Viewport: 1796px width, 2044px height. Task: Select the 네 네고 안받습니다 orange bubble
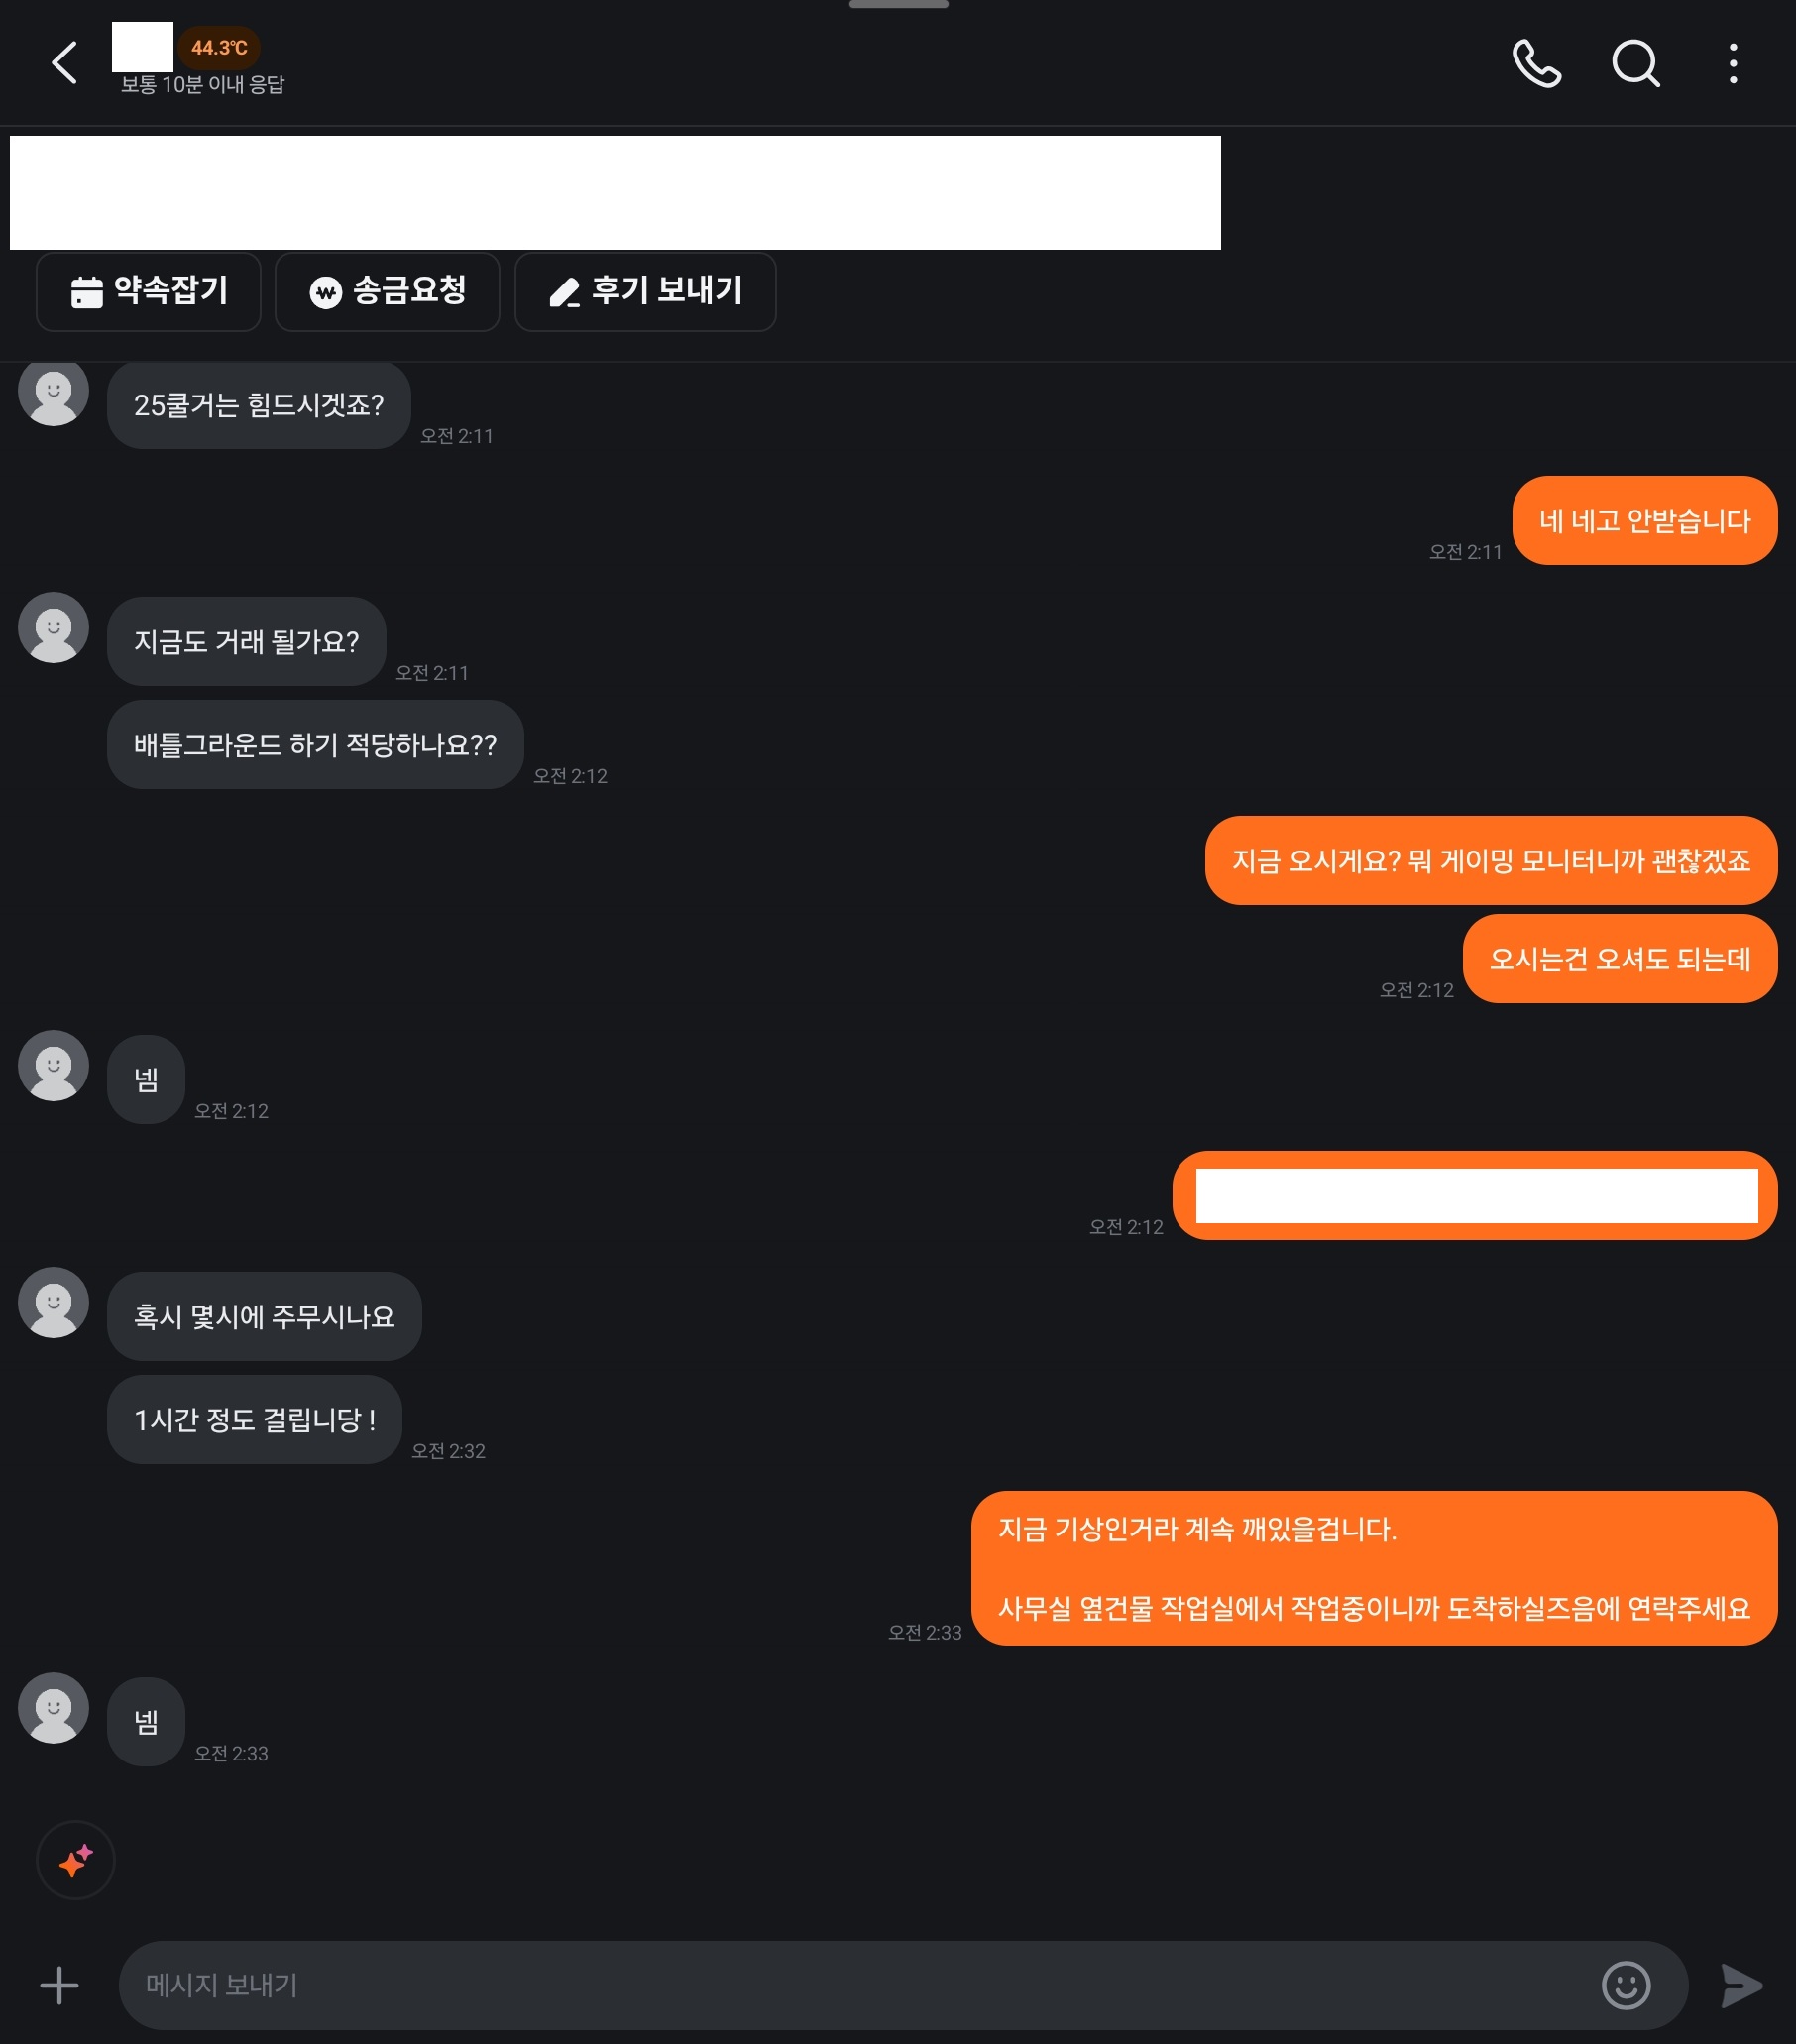coord(1645,521)
